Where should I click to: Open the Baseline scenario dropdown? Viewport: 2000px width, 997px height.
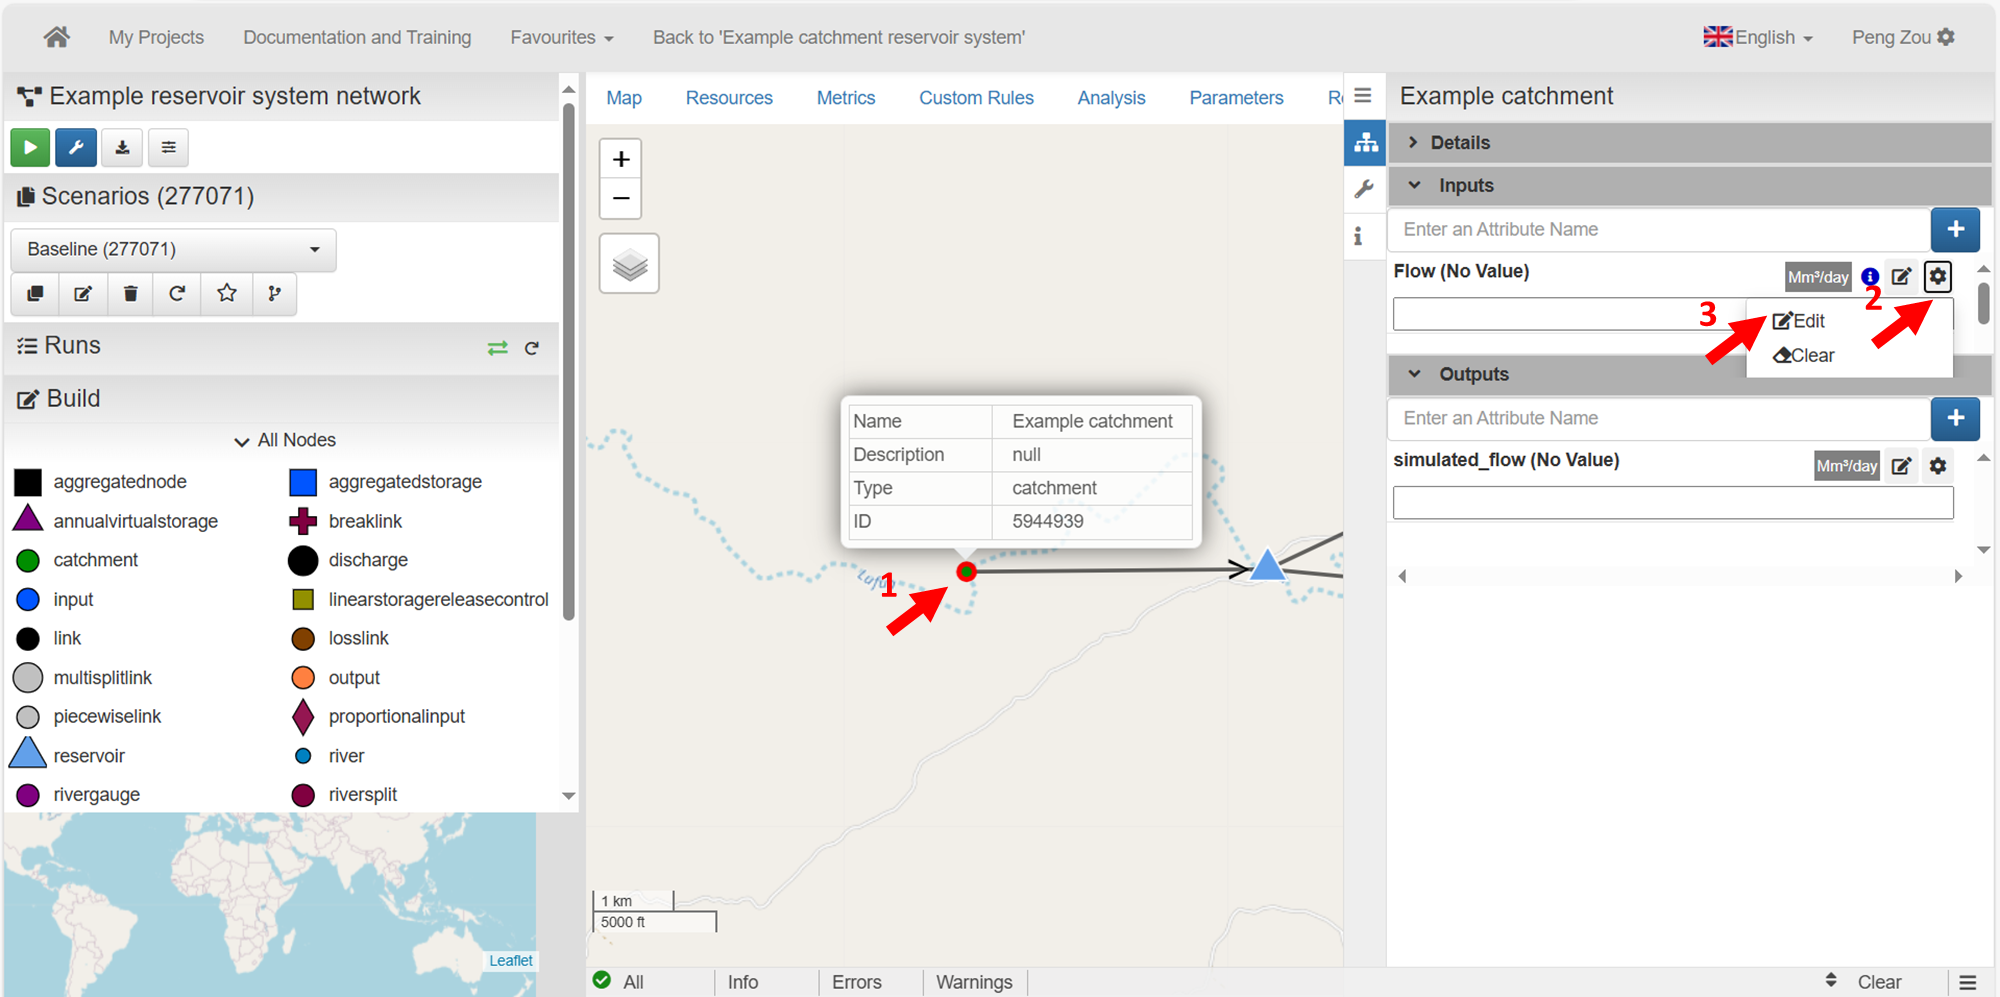click(173, 250)
